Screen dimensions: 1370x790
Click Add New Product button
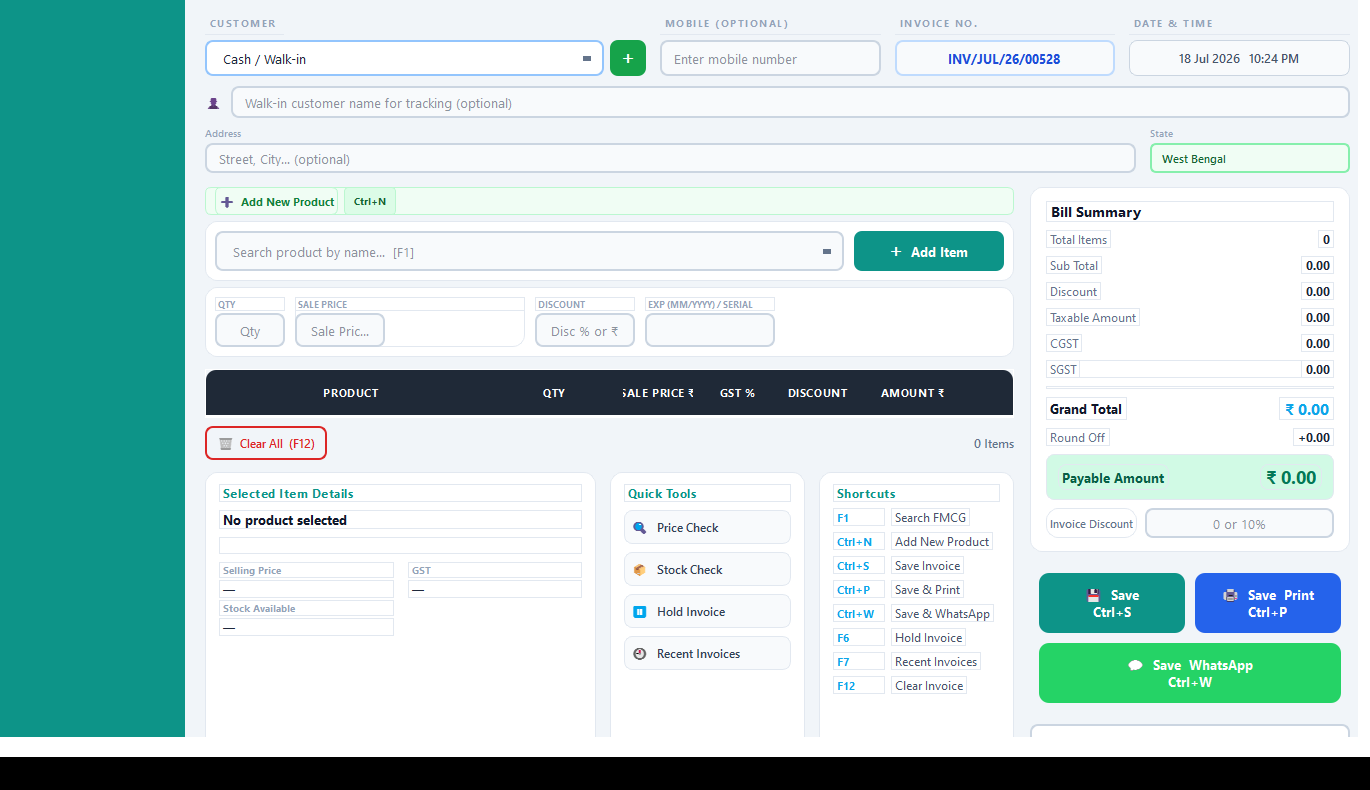(277, 202)
